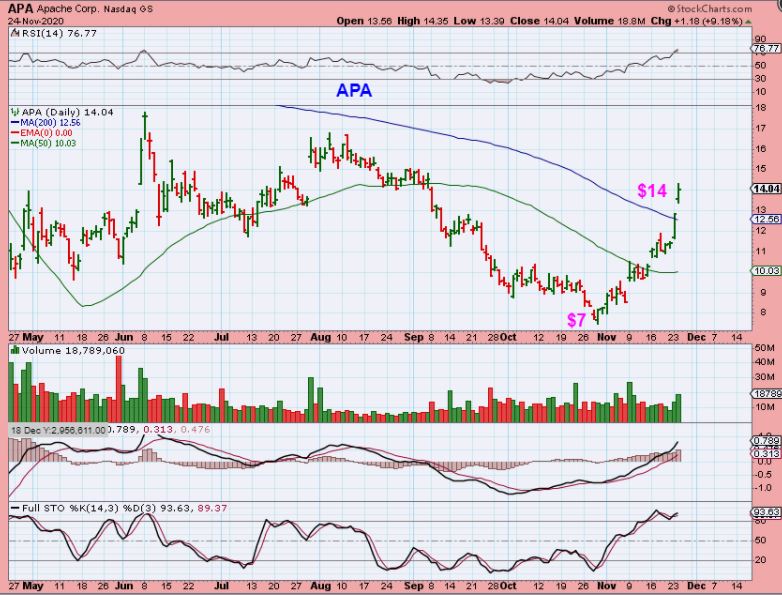Image resolution: width=782 pixels, height=595 pixels.
Task: Click the 24-Nov-2020 date label
Action: click(x=35, y=21)
